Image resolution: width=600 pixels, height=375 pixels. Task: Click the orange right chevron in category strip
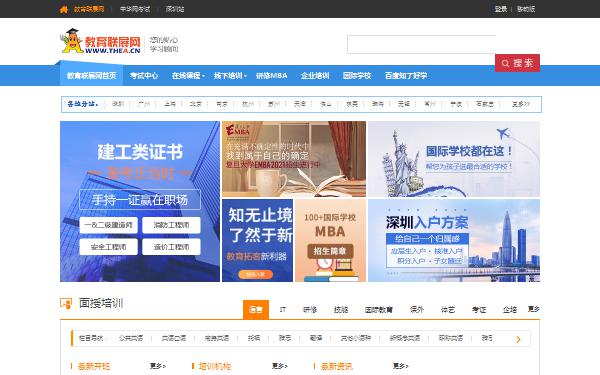518,339
